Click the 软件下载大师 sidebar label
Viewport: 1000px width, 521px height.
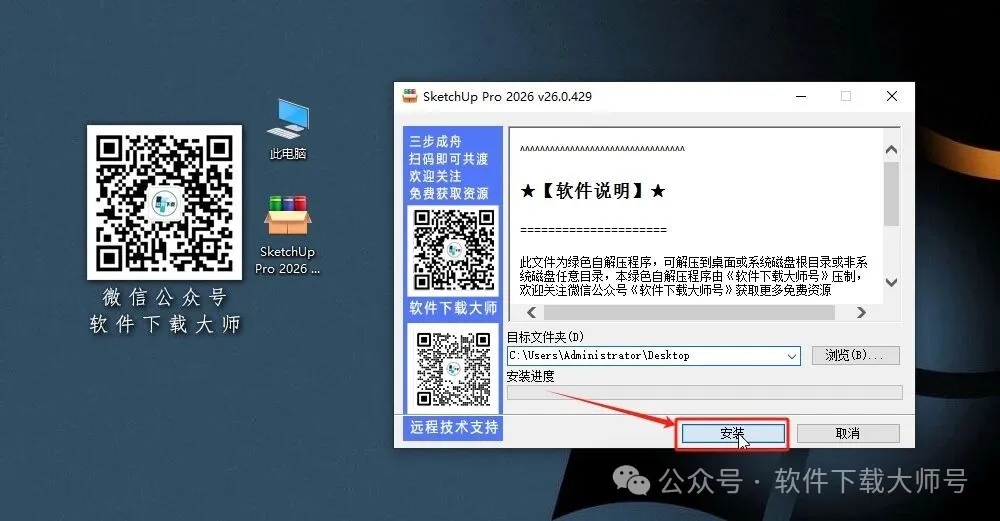pyautogui.click(x=453, y=309)
